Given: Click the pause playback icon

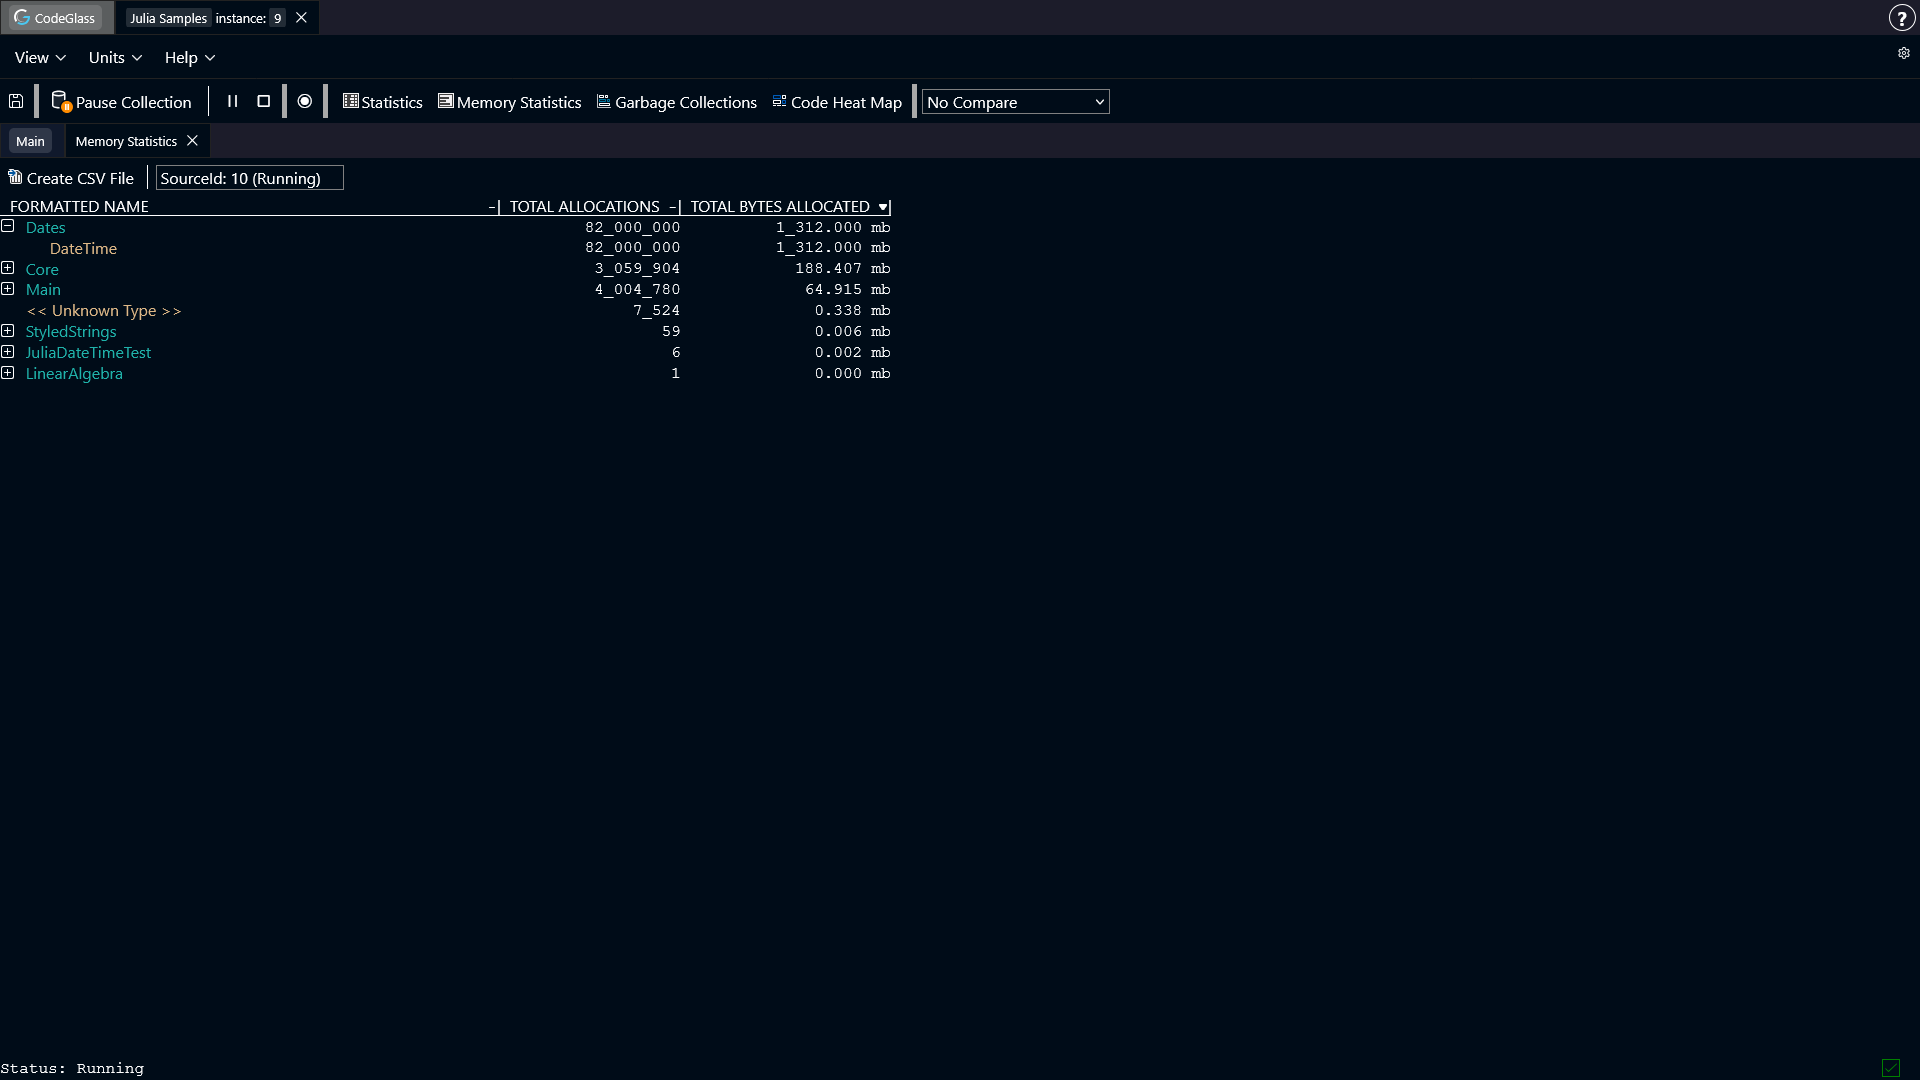Looking at the screenshot, I should click(x=233, y=101).
